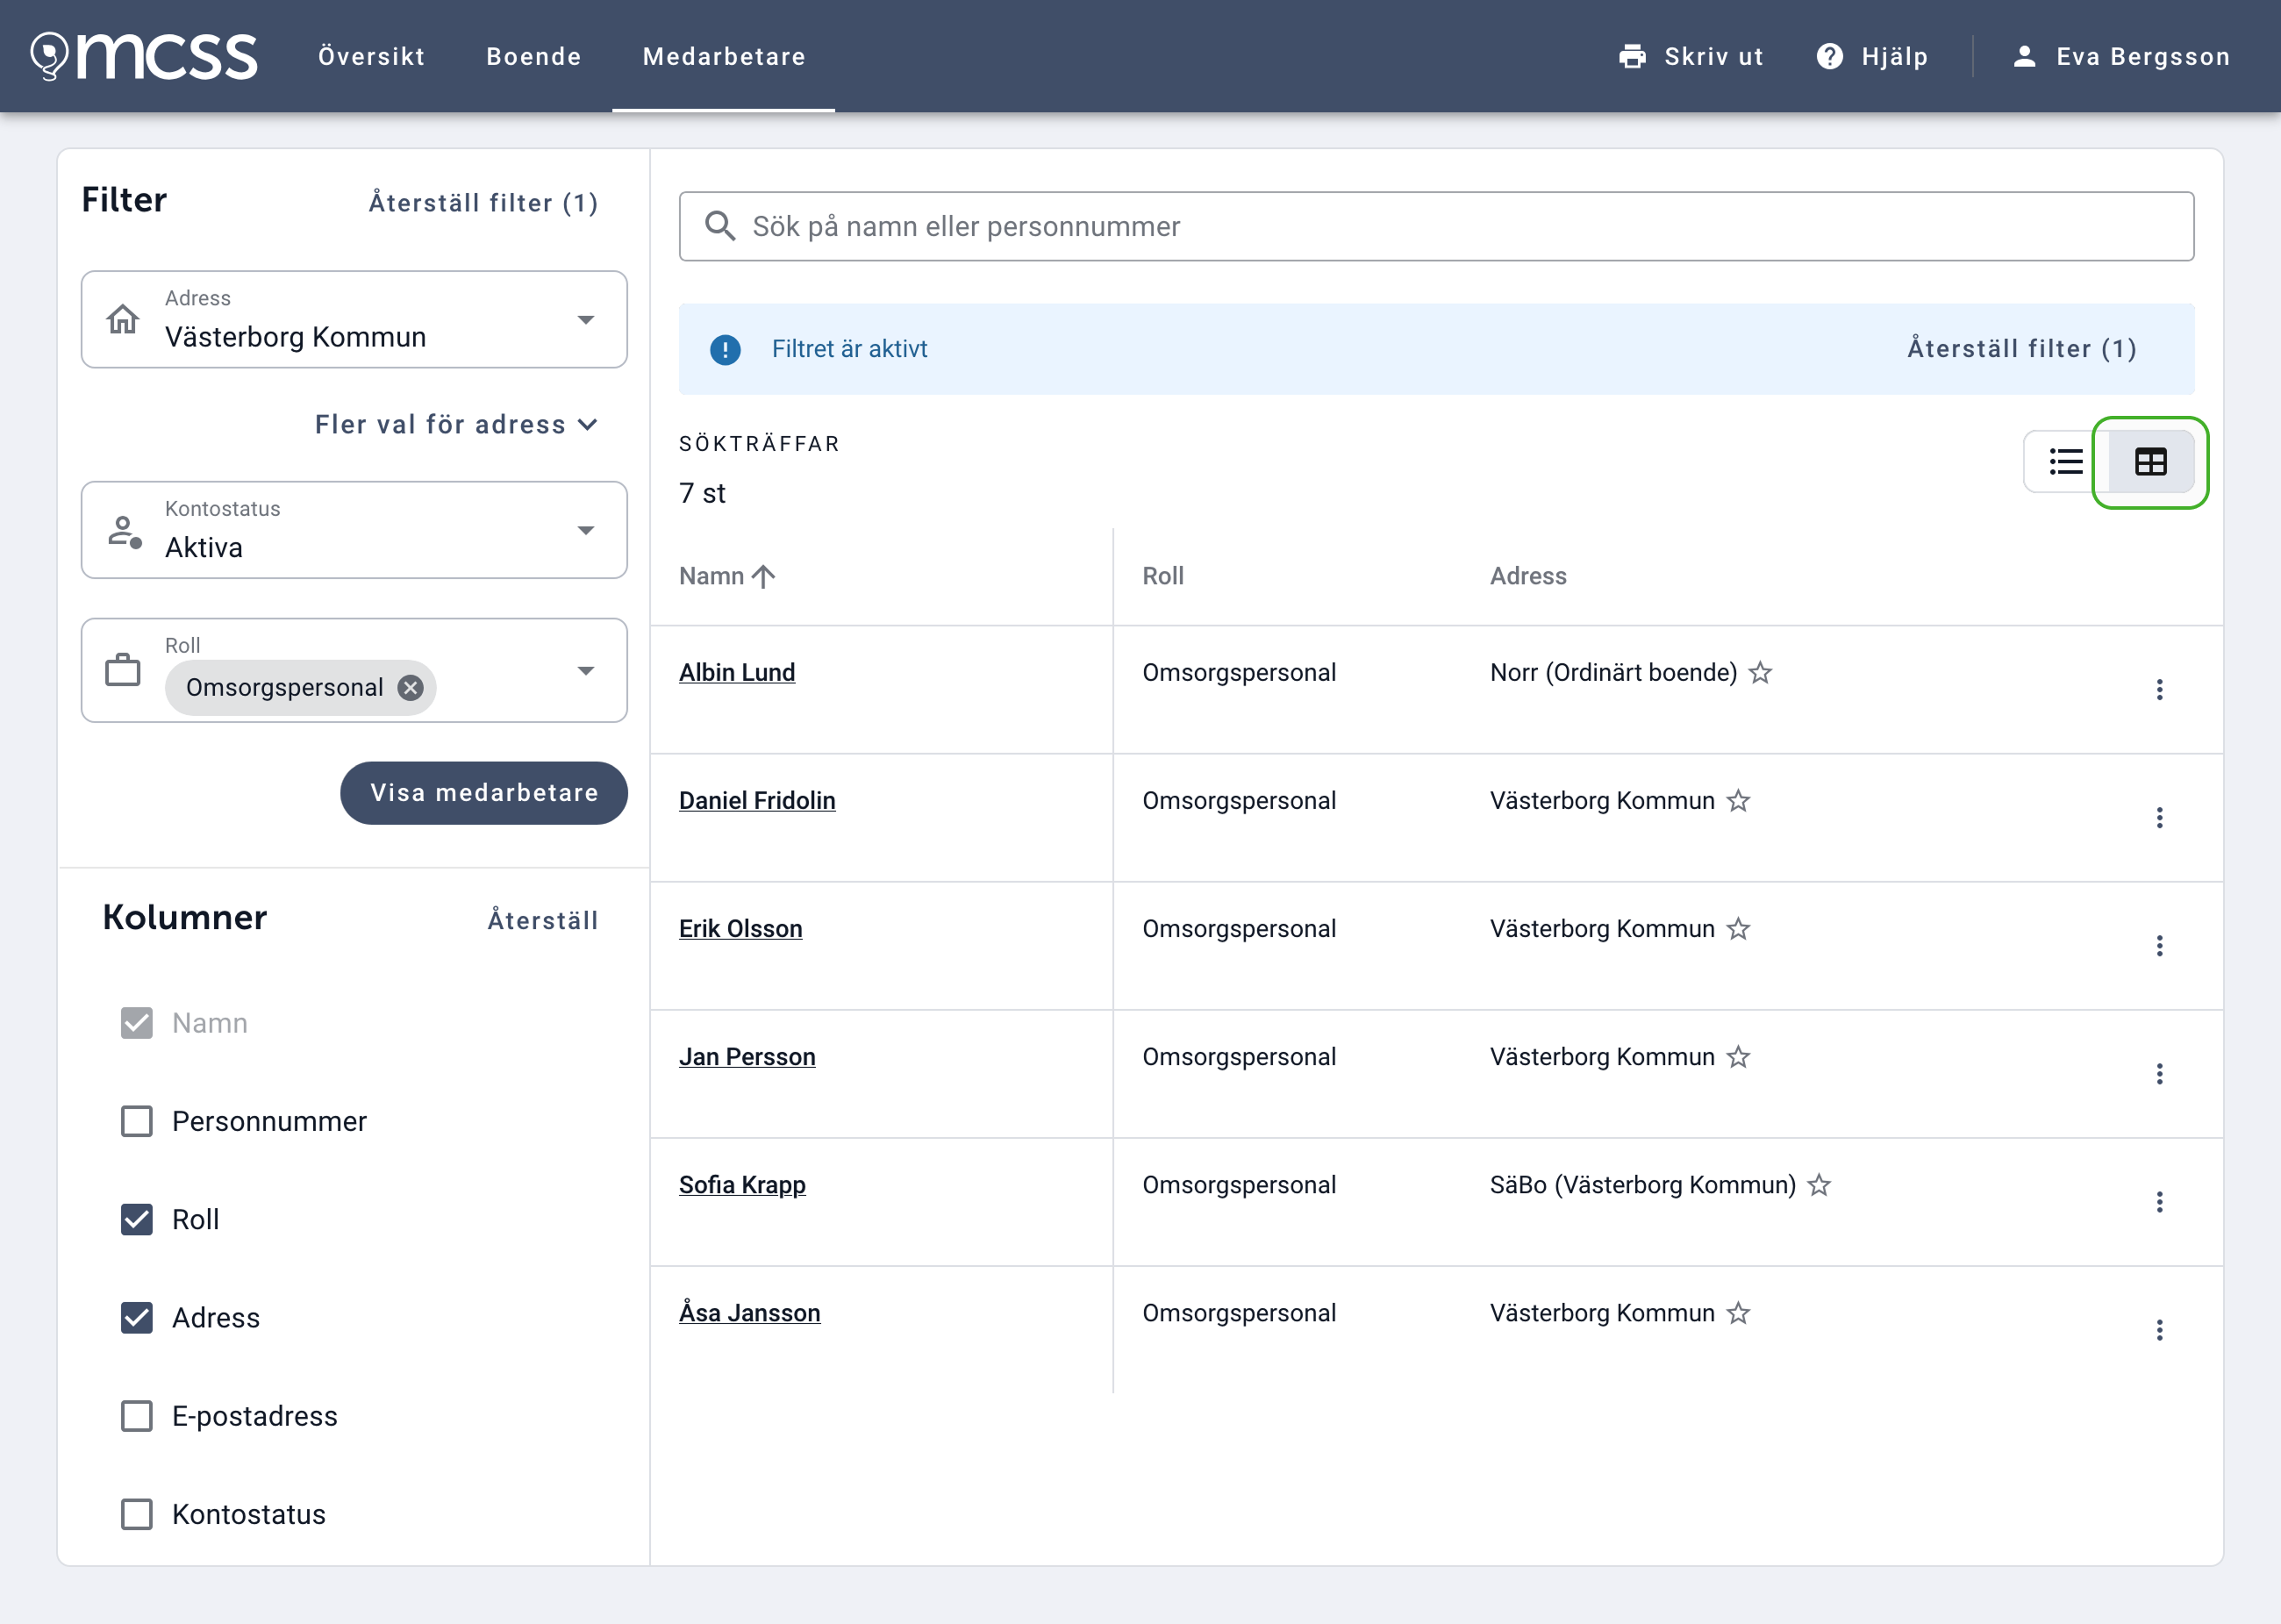
Task: Star Åsa Jansson's Västerborg Kommun address
Action: [x=1738, y=1313]
